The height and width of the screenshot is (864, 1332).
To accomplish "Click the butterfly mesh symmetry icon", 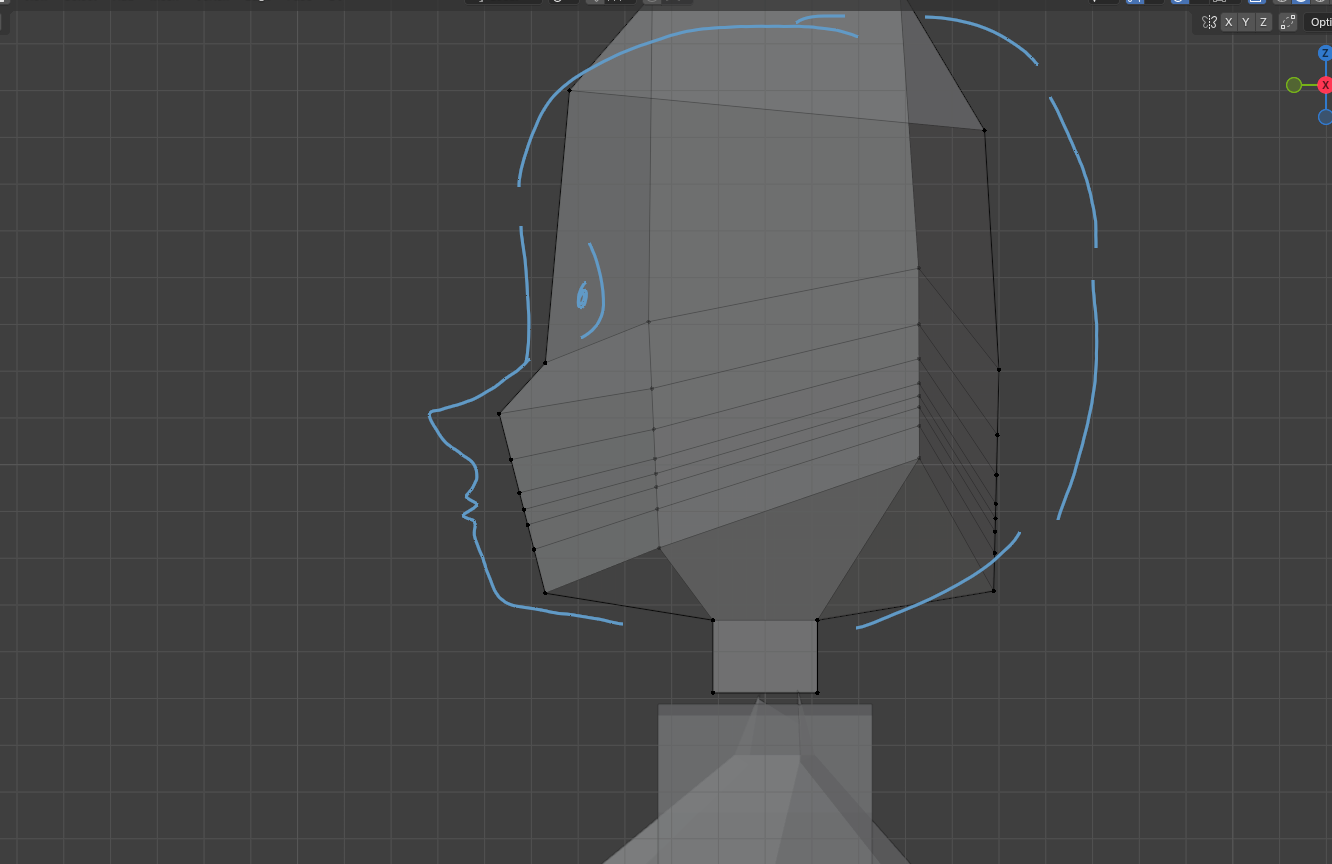I will point(1209,22).
